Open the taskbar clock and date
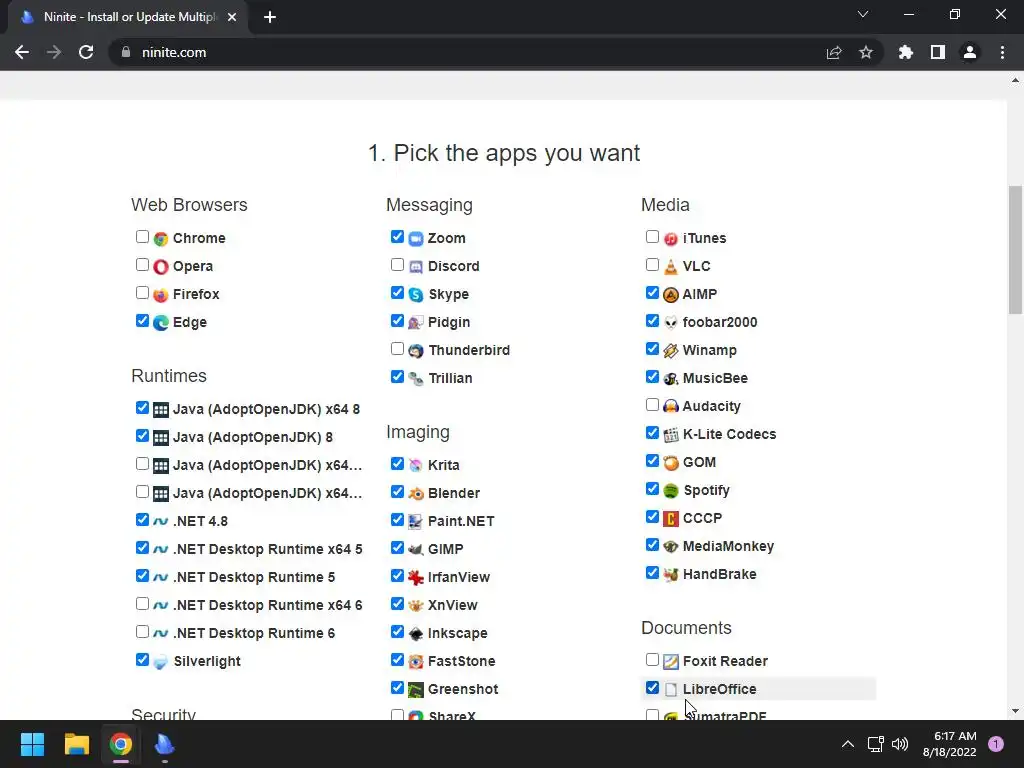The image size is (1024, 768). (x=950, y=744)
